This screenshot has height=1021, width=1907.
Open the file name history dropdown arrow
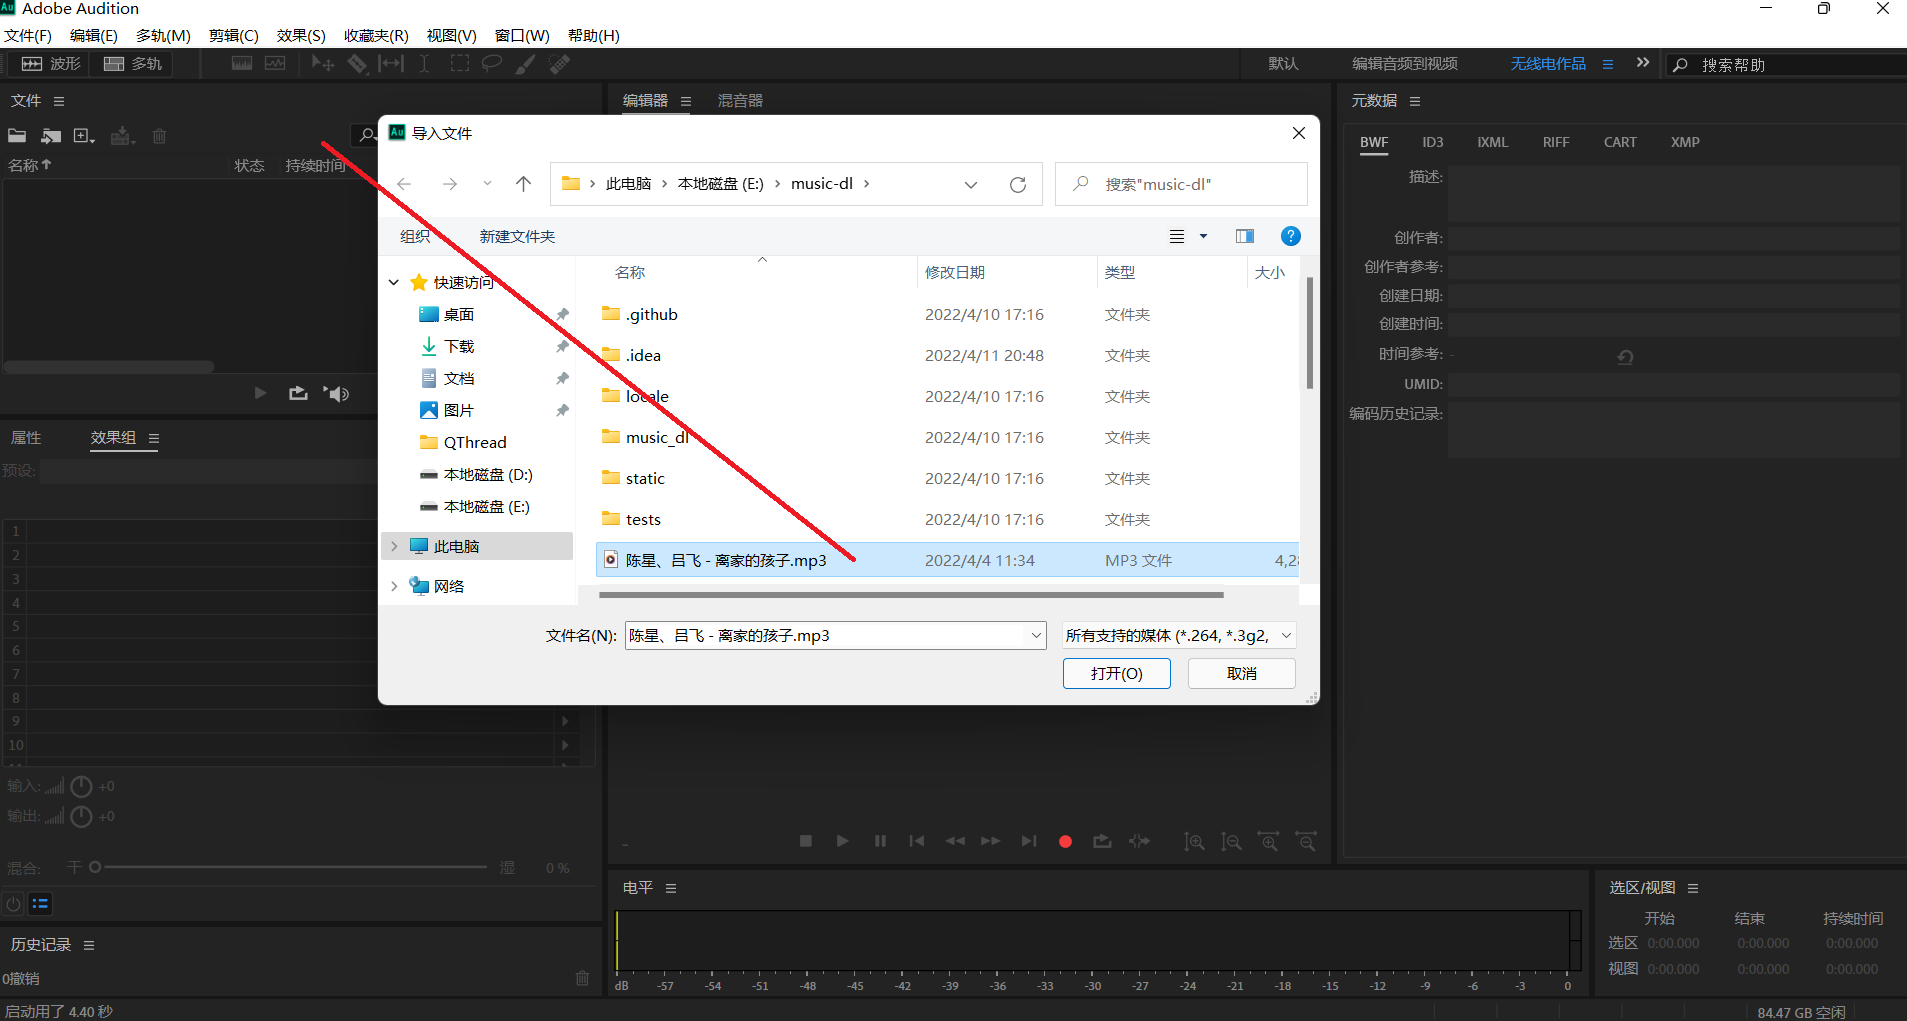(1036, 636)
